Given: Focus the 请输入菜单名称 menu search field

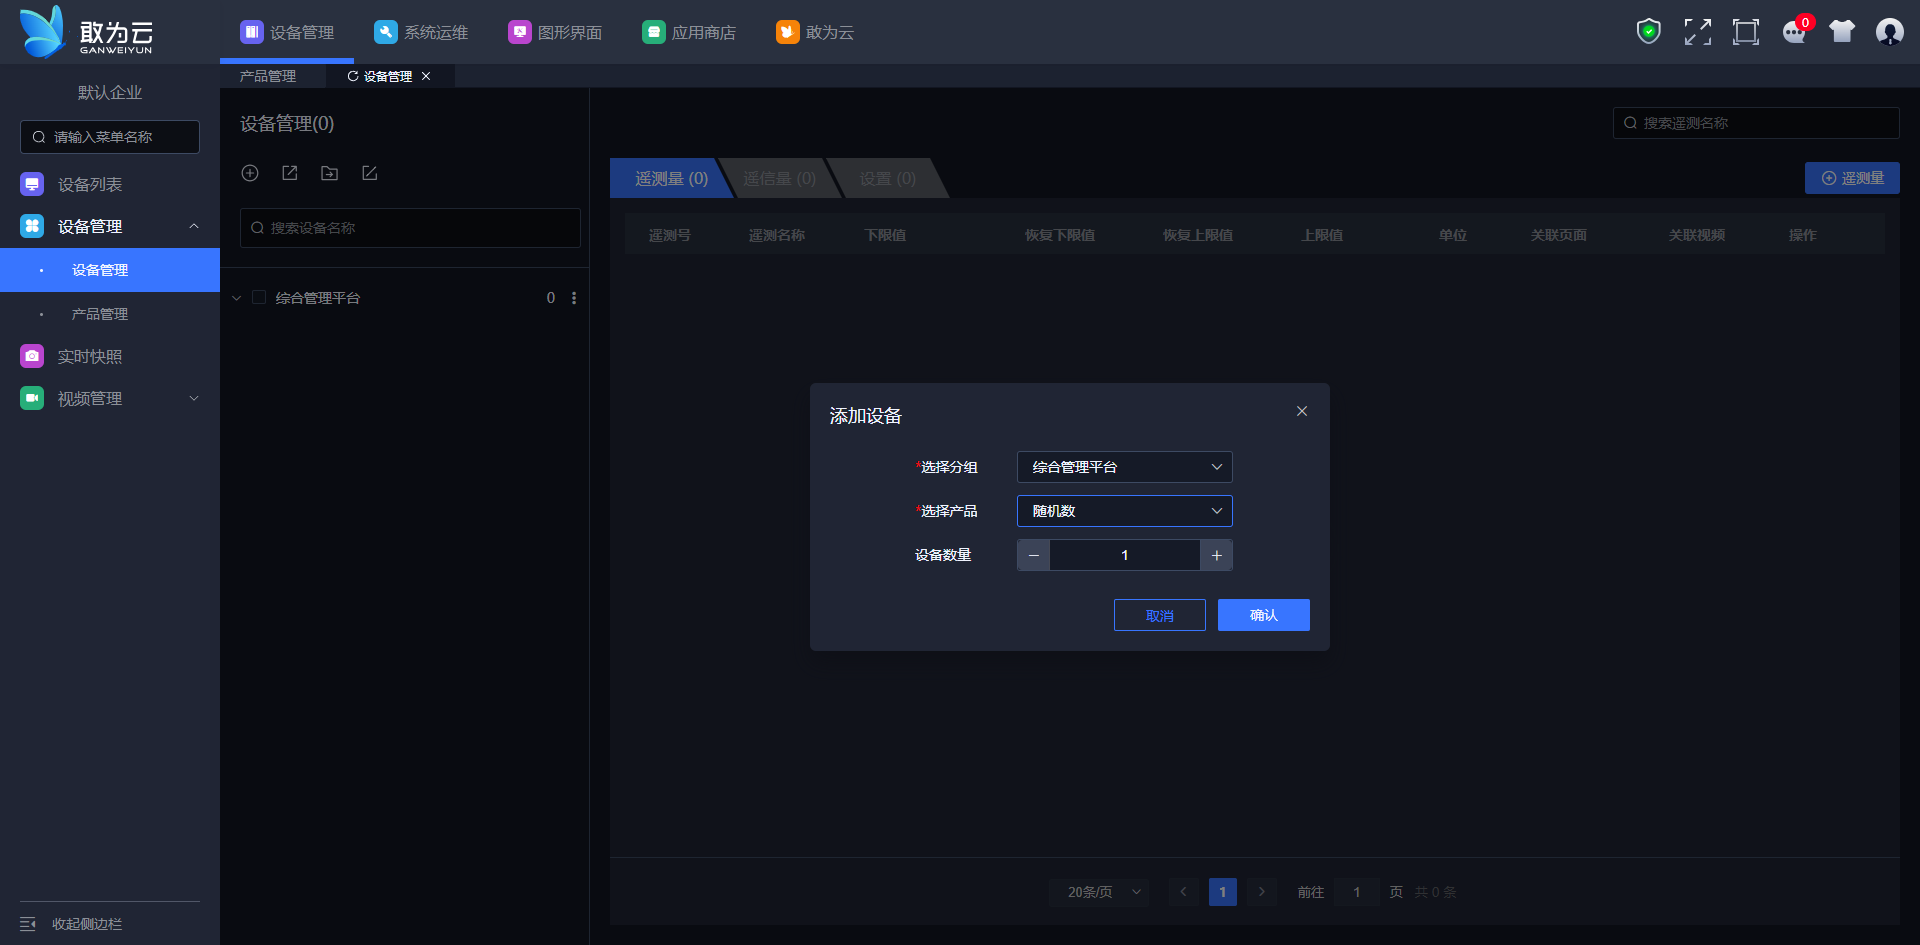Looking at the screenshot, I should pyautogui.click(x=110, y=137).
